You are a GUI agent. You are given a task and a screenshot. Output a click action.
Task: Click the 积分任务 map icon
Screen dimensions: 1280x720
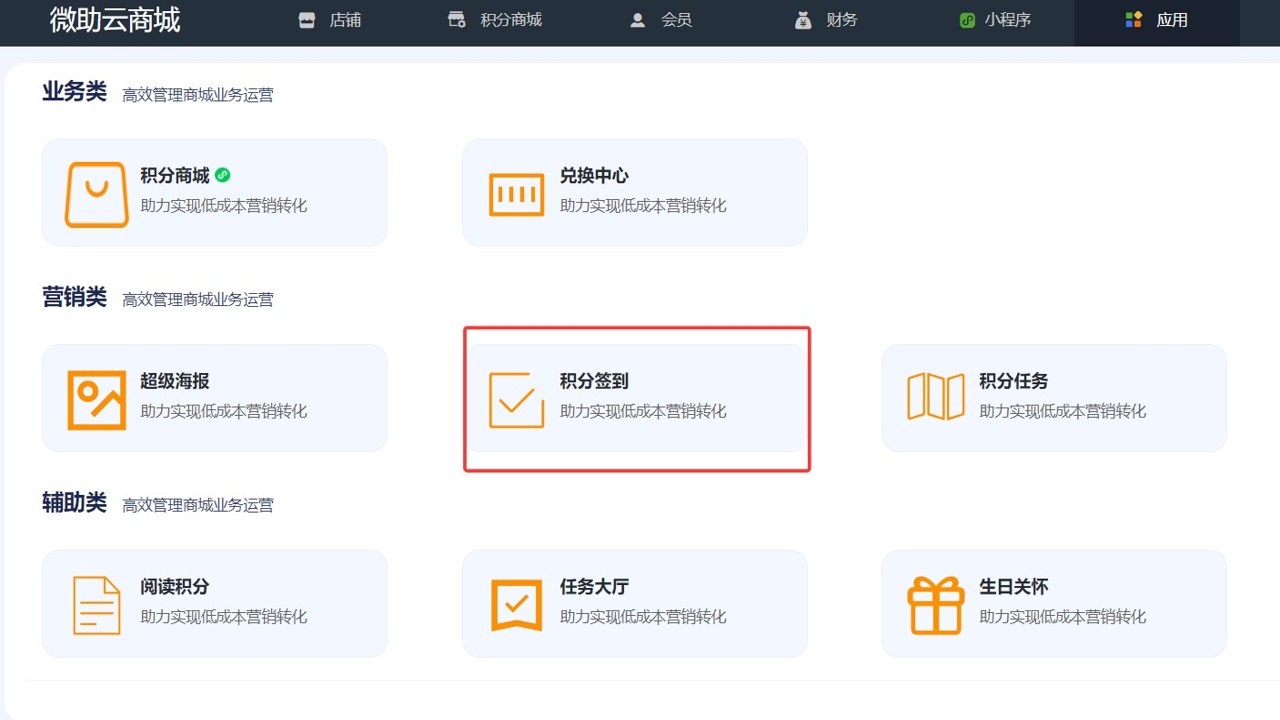pyautogui.click(x=936, y=397)
